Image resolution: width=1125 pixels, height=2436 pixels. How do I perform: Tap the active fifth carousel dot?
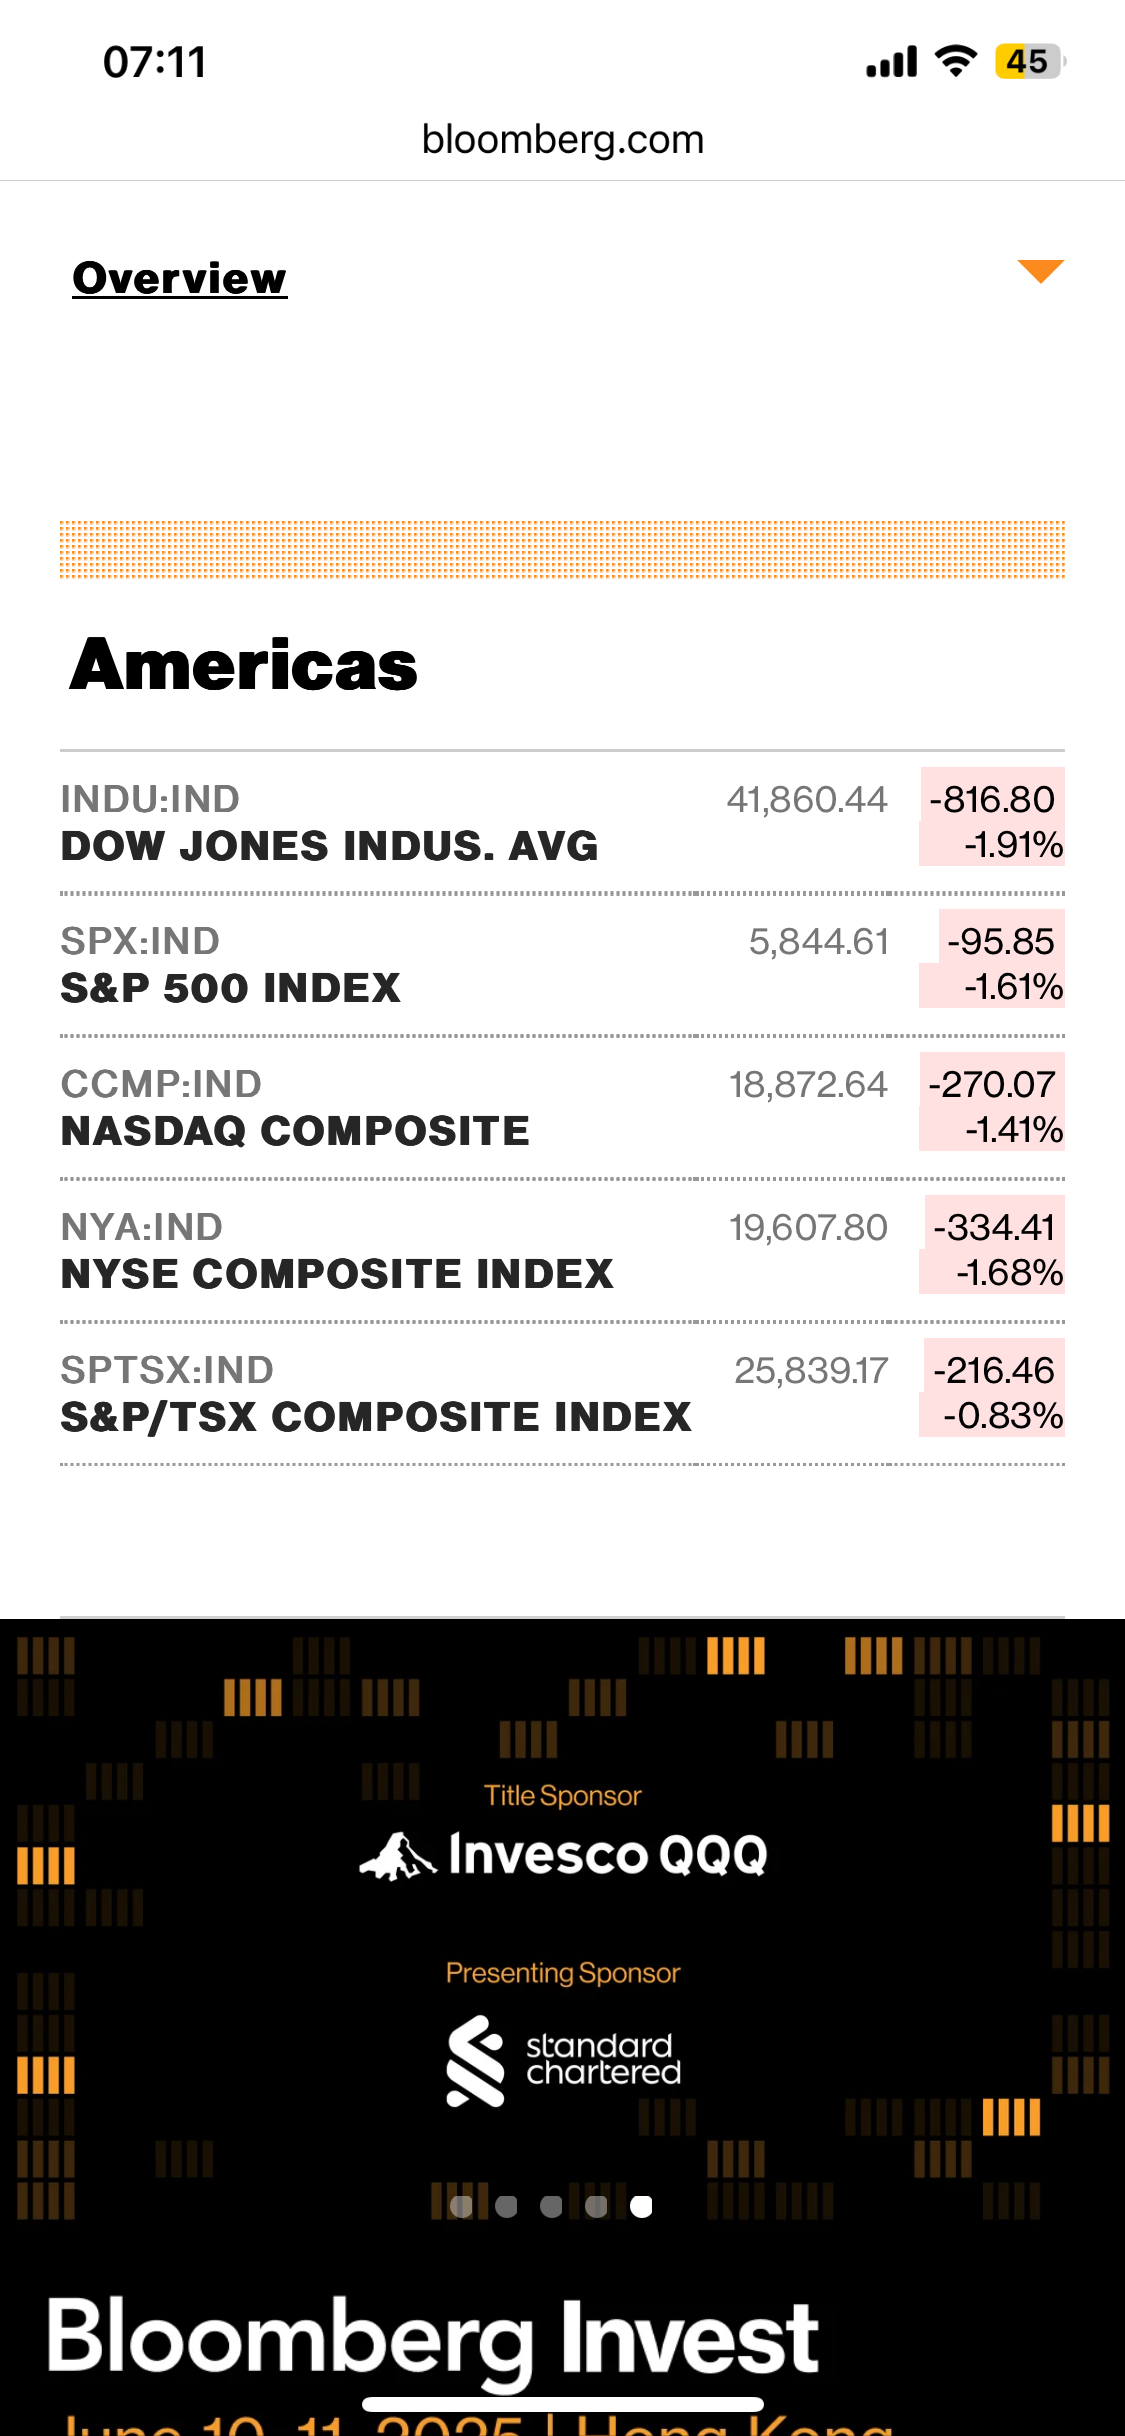tap(641, 2207)
